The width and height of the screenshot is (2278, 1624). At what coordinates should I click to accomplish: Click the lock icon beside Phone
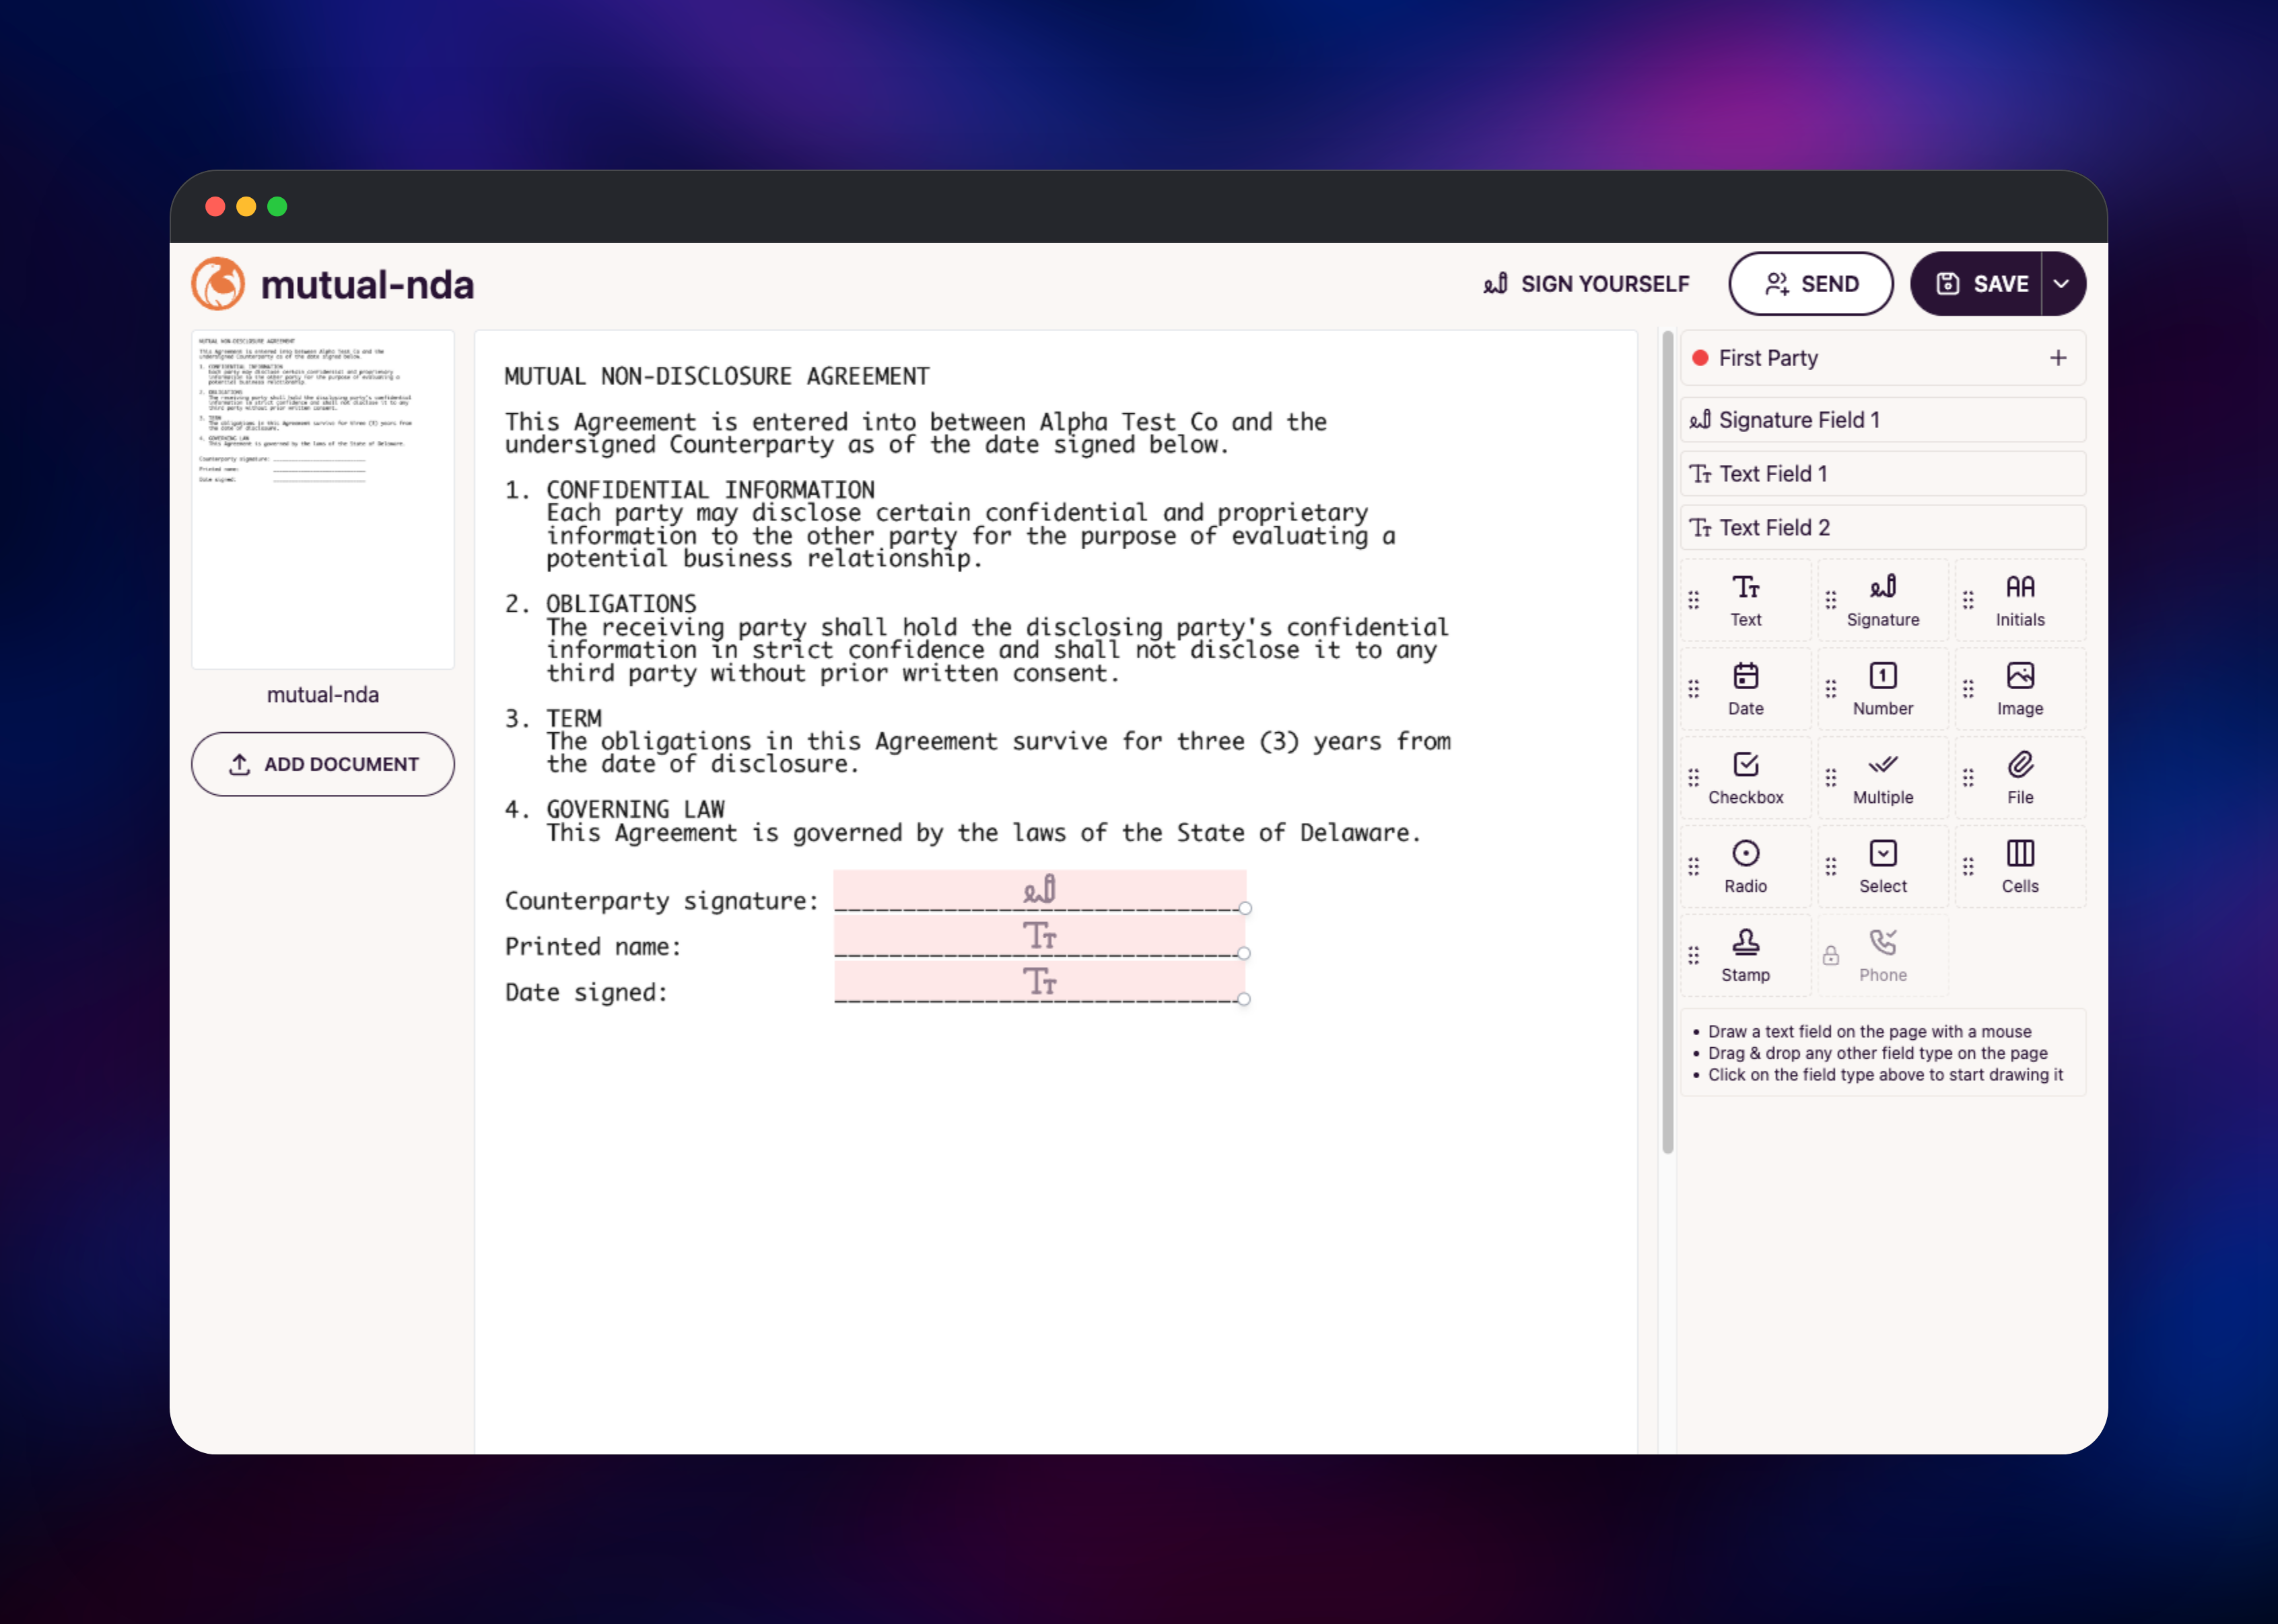tap(1830, 956)
